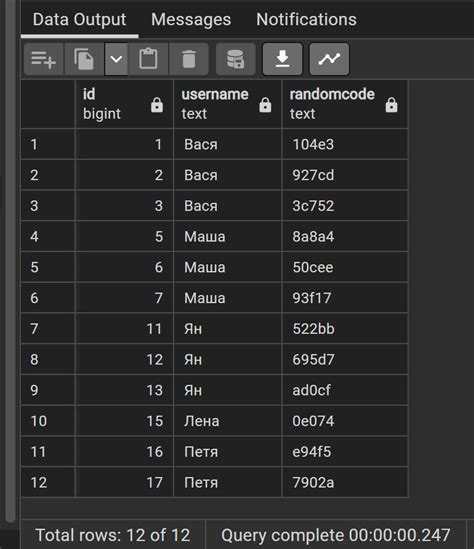Click the Copy icon in toolbar
The width and height of the screenshot is (474, 549).
point(84,59)
